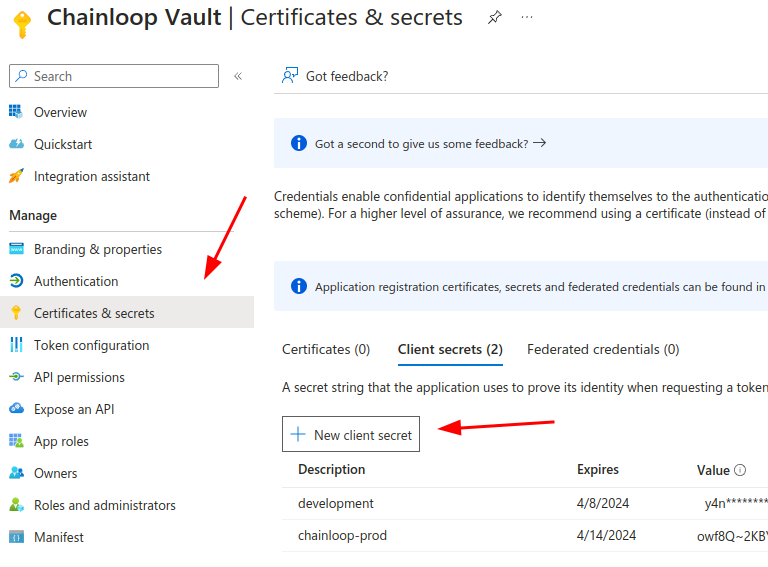The height and width of the screenshot is (567, 768).
Task: Click the Overview grid icon
Action: coord(16,112)
